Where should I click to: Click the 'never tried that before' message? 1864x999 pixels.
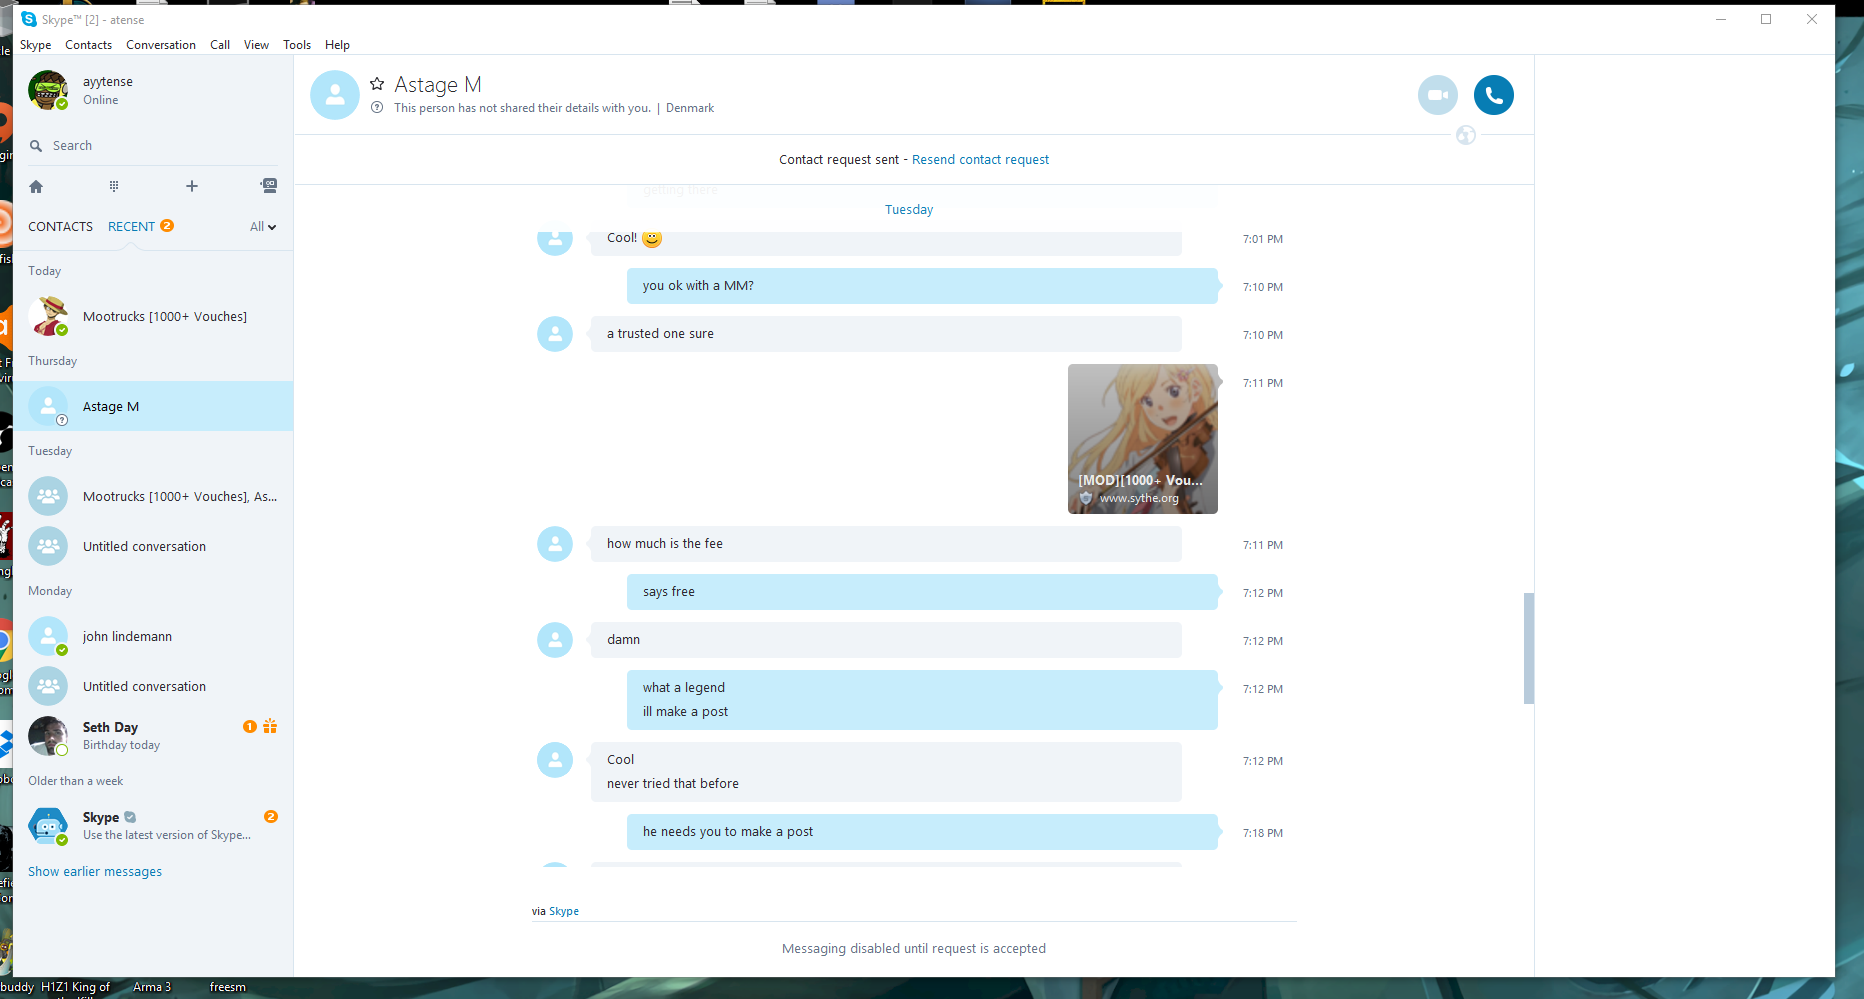point(673,784)
